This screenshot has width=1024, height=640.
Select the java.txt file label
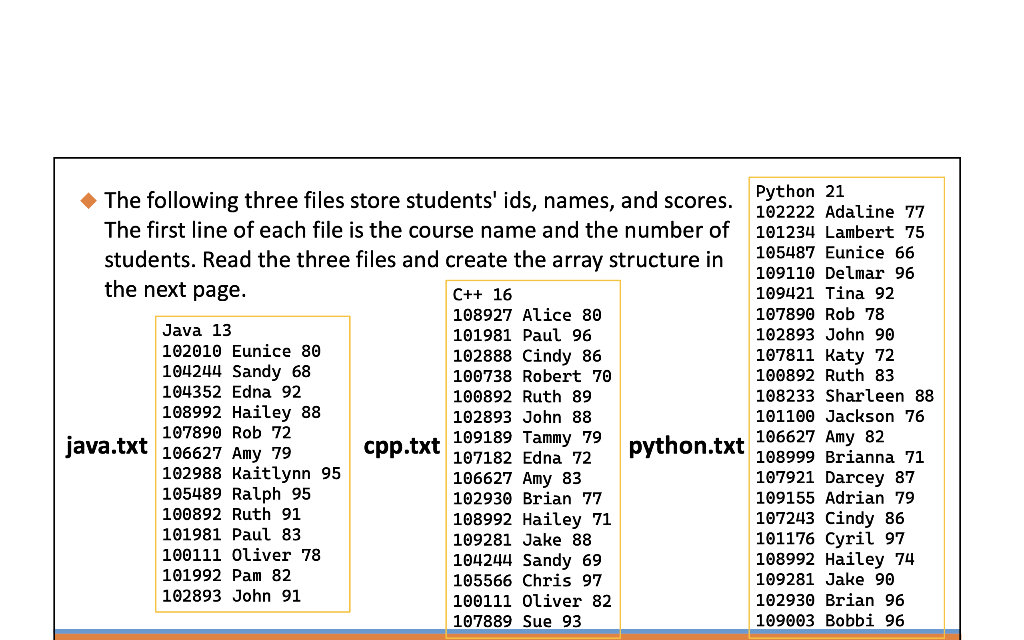point(106,446)
